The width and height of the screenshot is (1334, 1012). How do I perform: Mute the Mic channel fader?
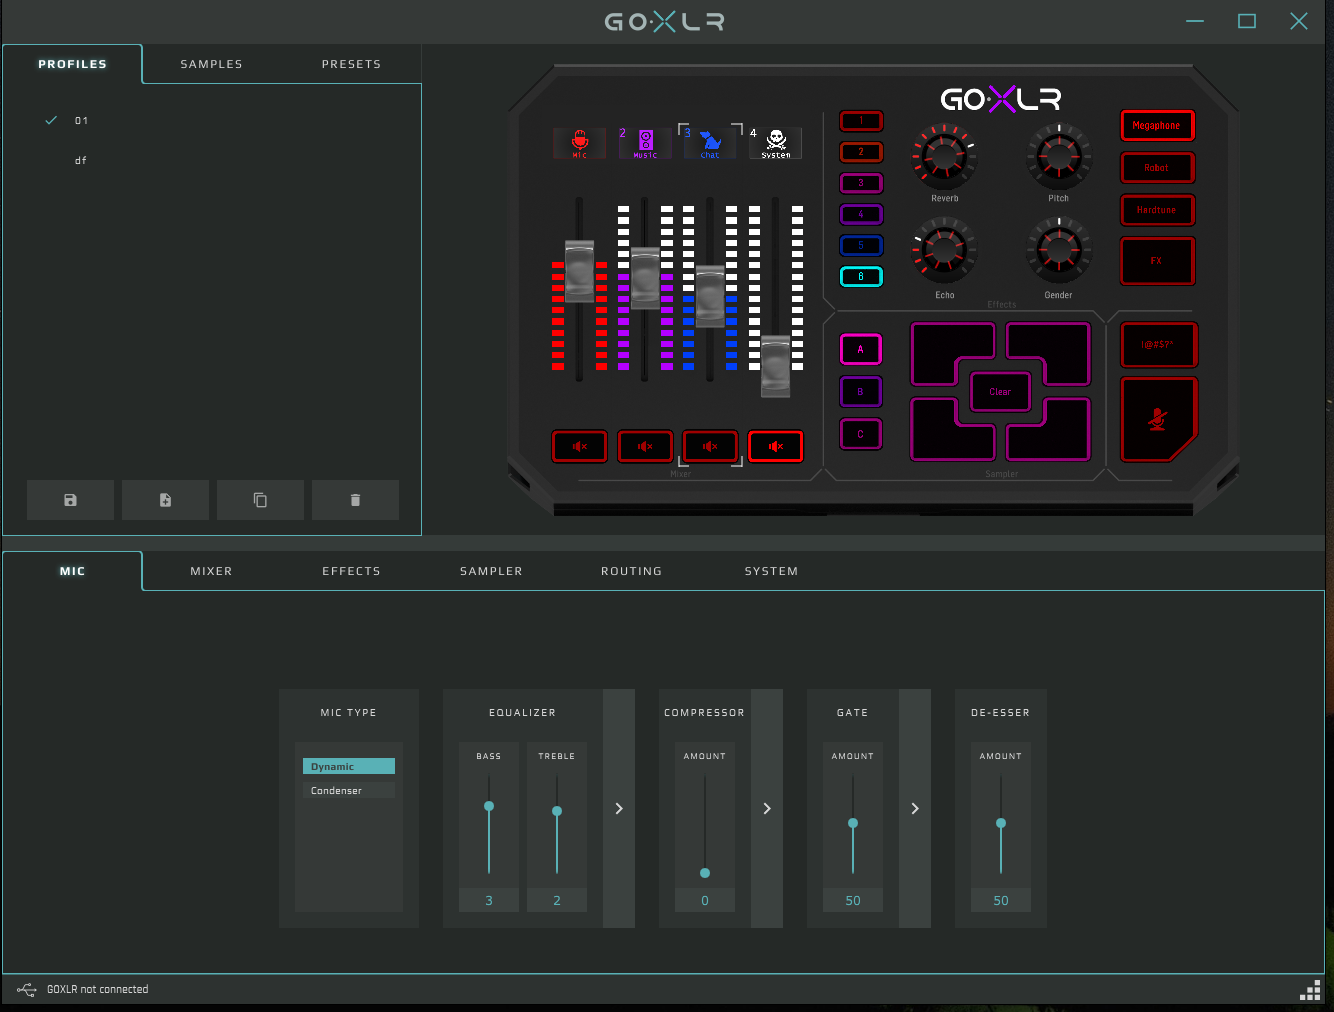[x=579, y=446]
